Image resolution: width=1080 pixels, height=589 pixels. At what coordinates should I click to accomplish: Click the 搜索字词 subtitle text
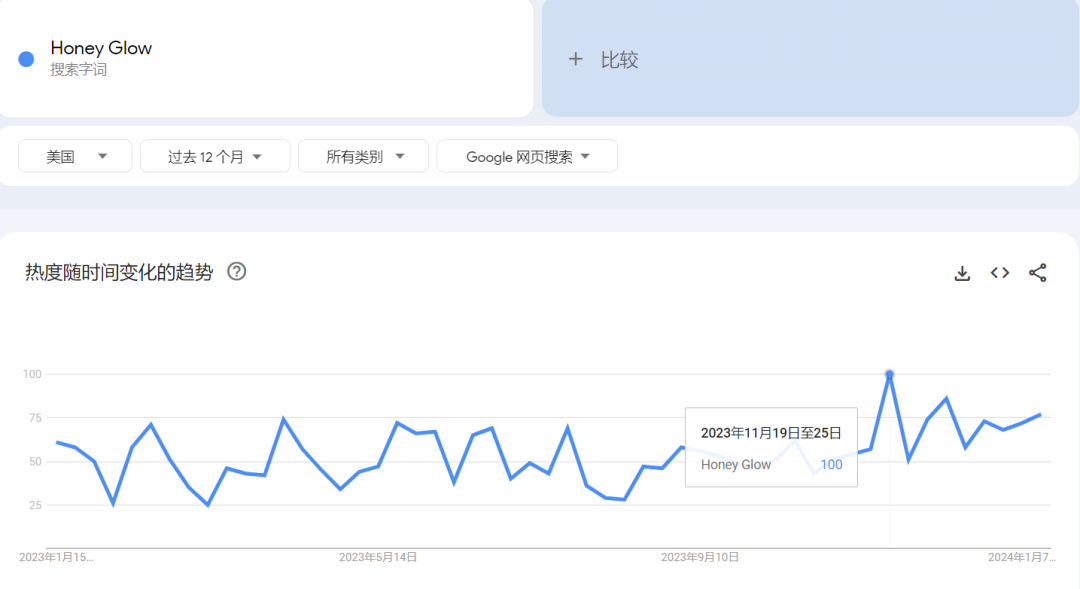coord(79,70)
